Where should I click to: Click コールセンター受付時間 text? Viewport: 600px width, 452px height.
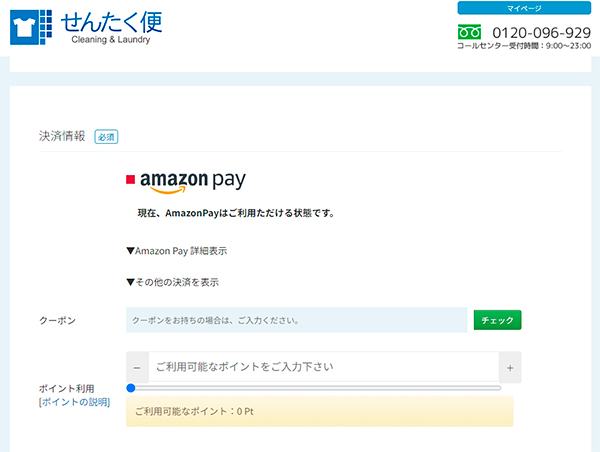pyautogui.click(x=524, y=46)
